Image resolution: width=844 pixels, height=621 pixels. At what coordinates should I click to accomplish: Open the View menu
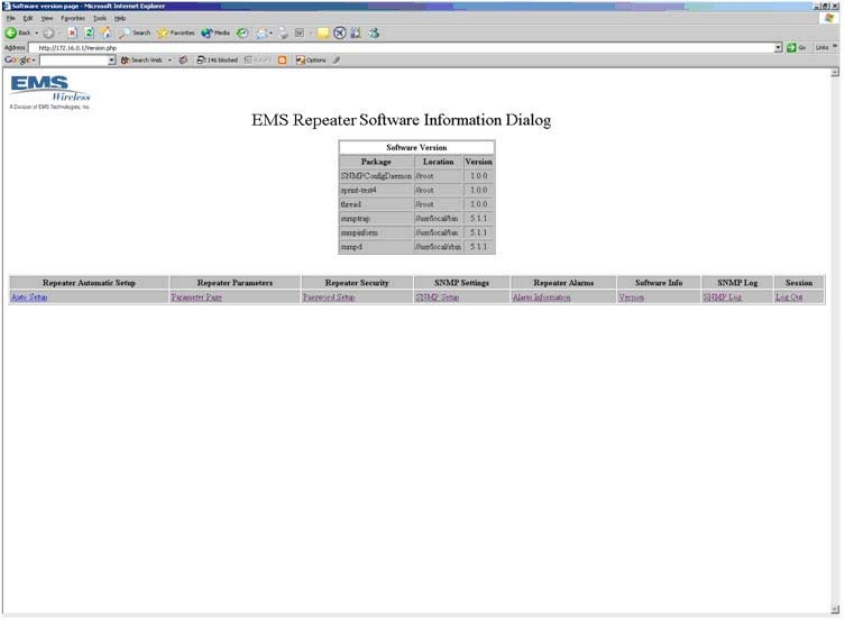coord(47,18)
